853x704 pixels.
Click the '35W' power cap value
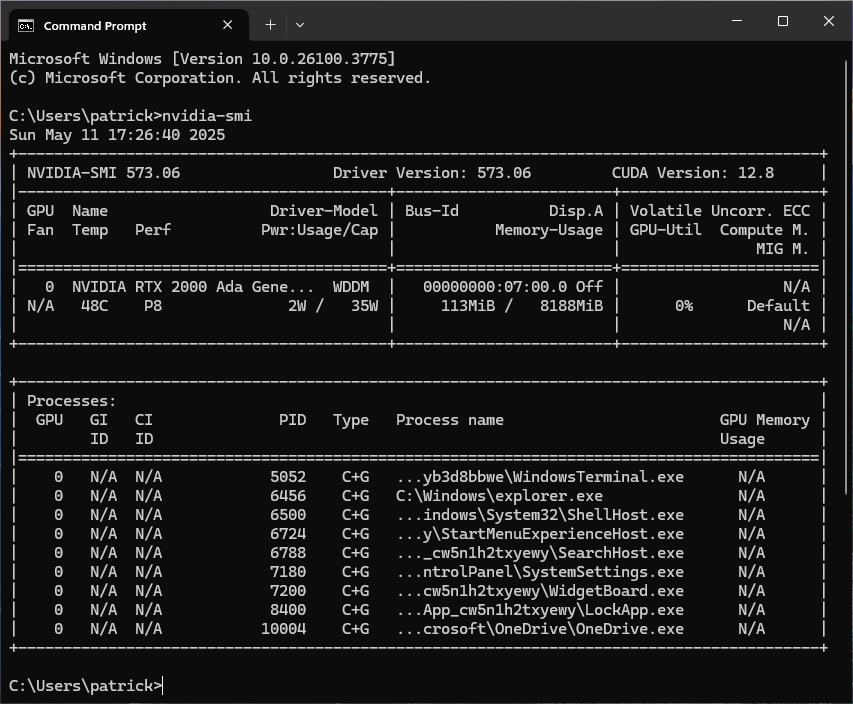pyautogui.click(x=364, y=306)
